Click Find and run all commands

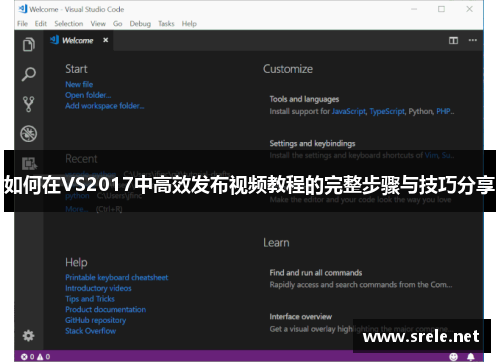[x=316, y=273]
